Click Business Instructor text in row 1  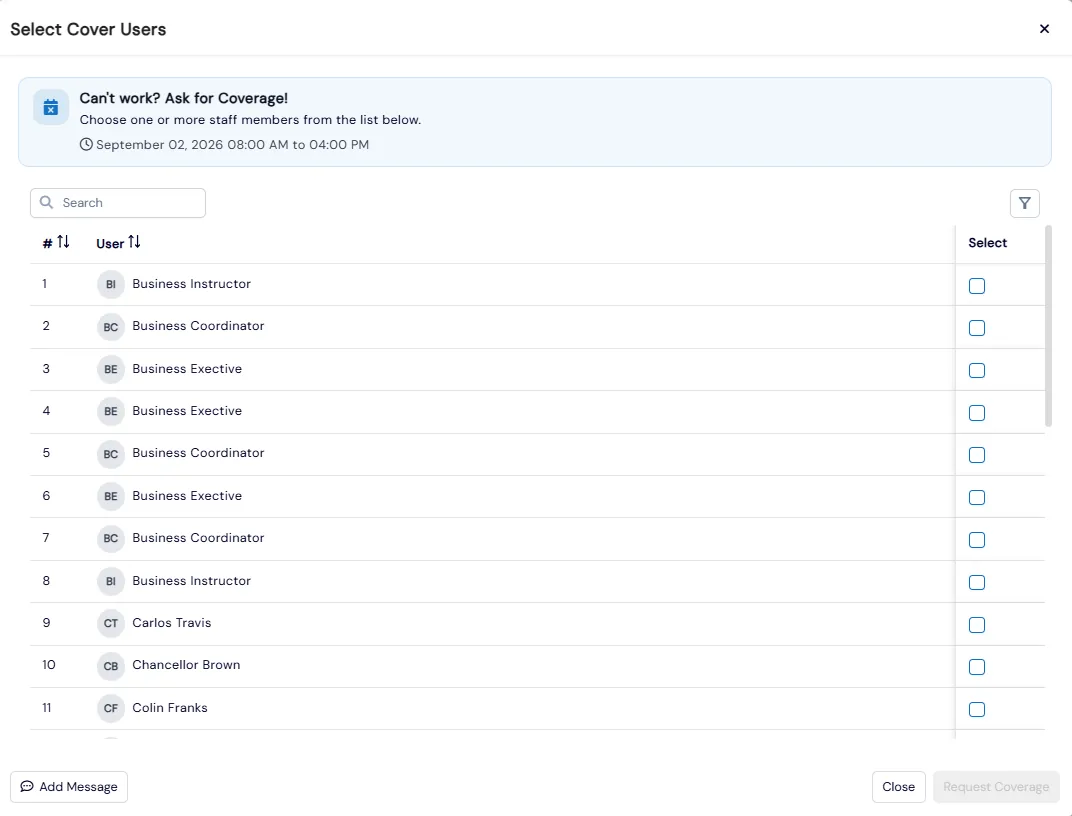tap(191, 284)
